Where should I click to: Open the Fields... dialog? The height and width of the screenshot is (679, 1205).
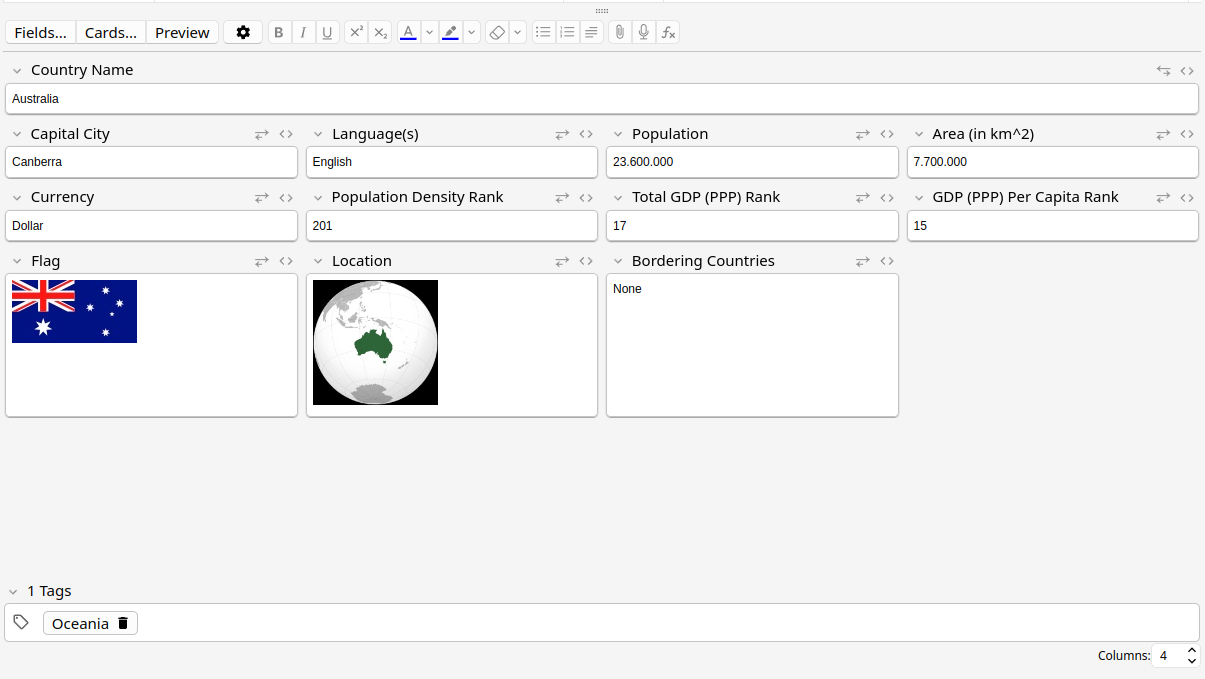point(40,32)
